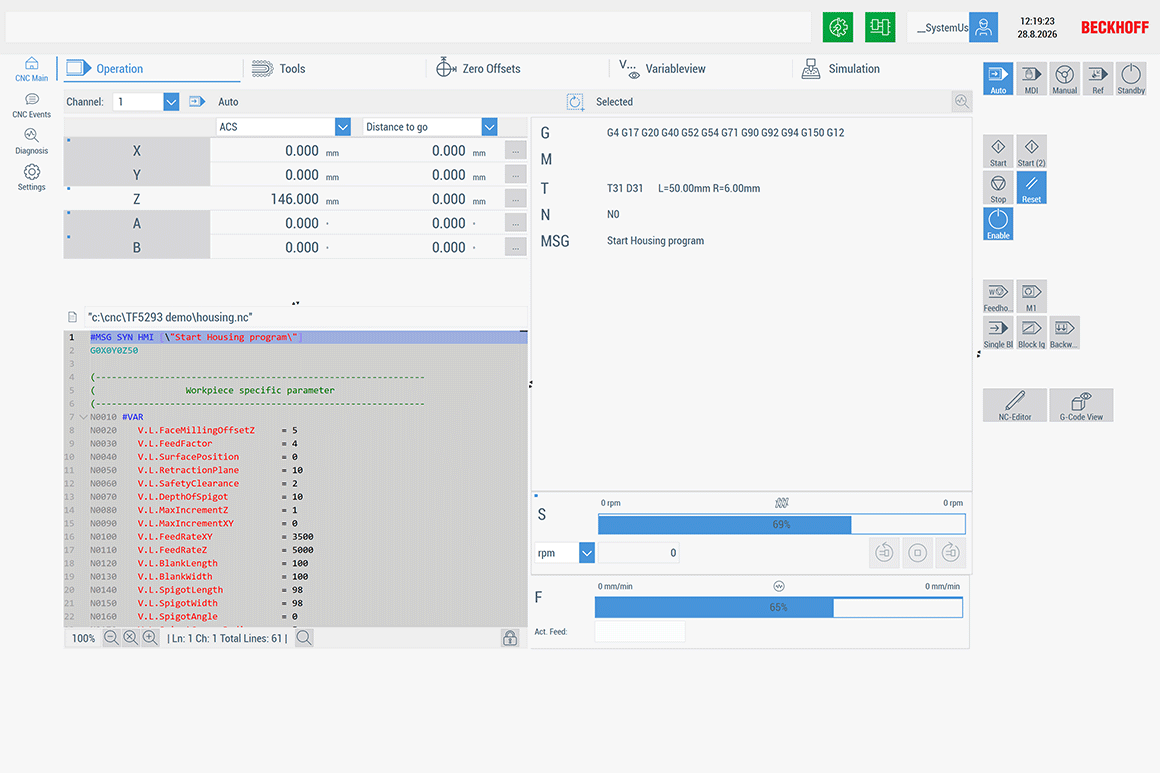This screenshot has height=773, width=1160.
Task: Open the G-Code View
Action: coord(1081,405)
